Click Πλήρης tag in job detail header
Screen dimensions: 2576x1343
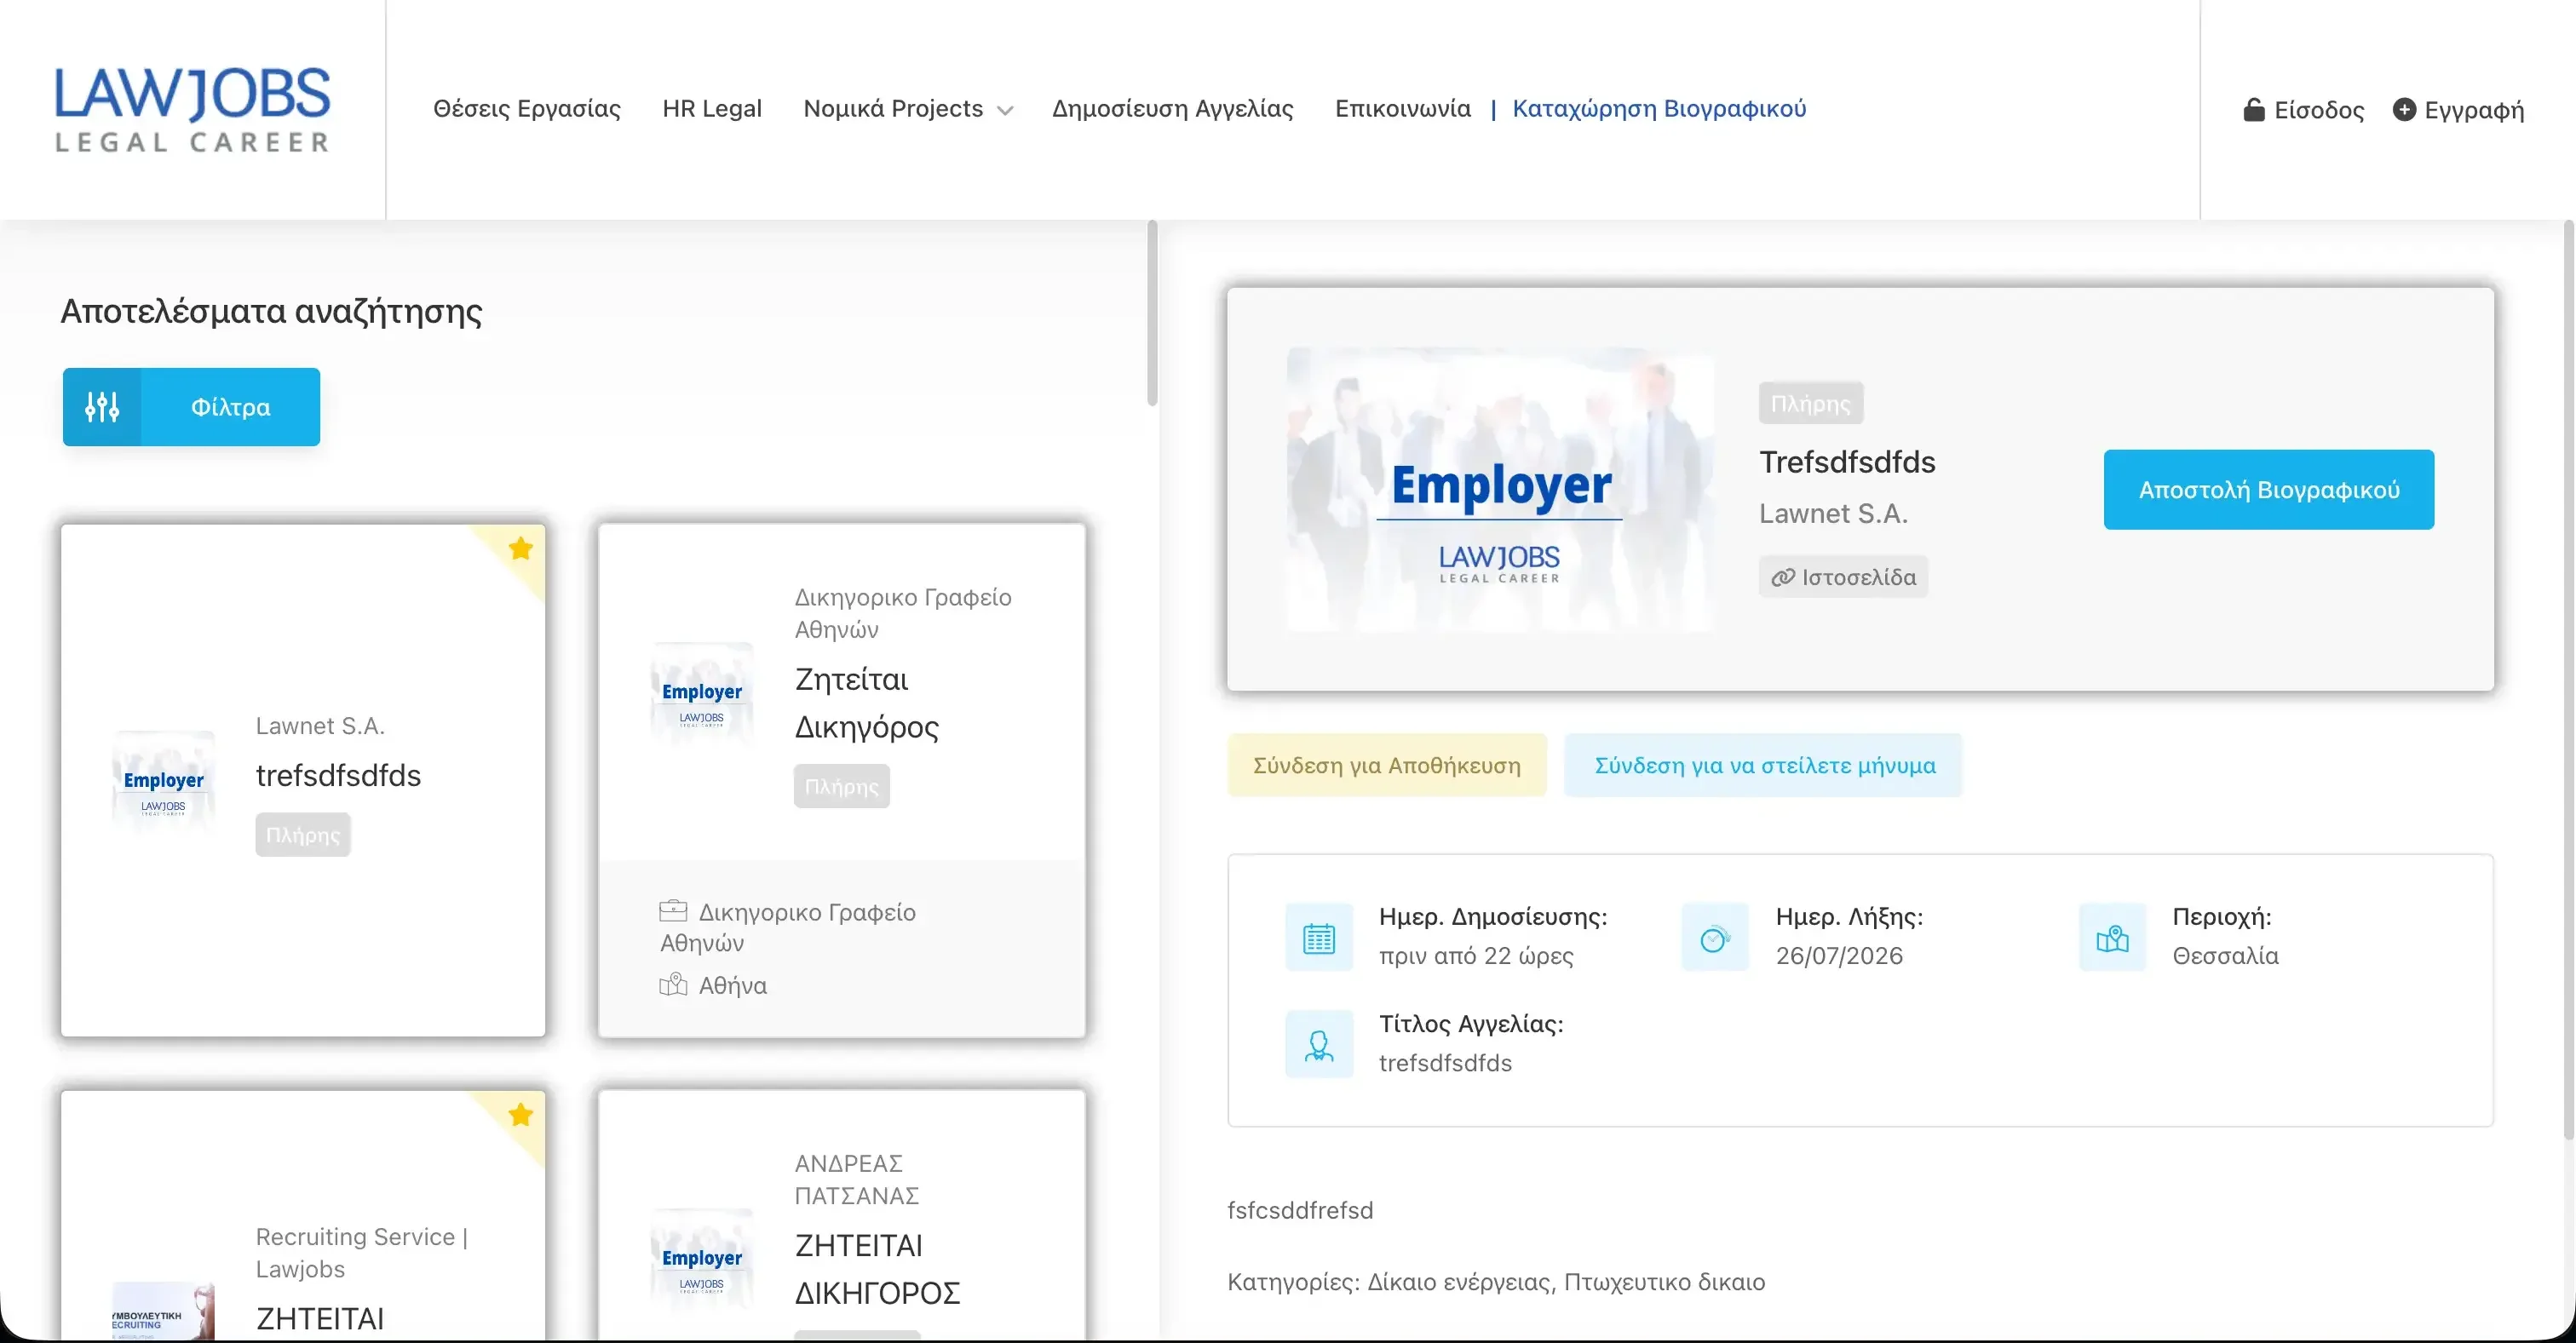(x=1811, y=404)
